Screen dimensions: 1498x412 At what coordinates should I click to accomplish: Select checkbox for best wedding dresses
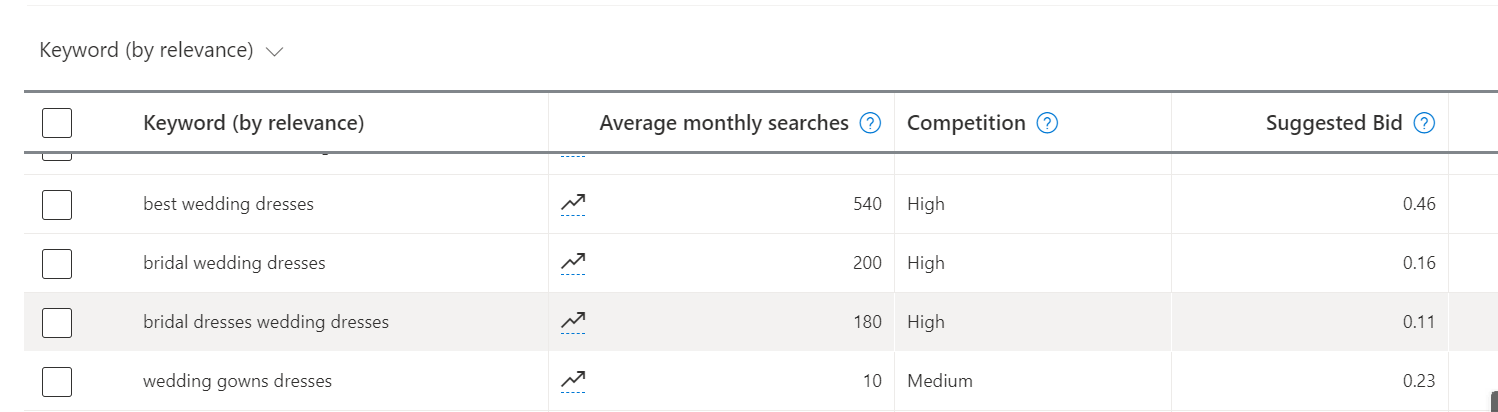pyautogui.click(x=57, y=205)
